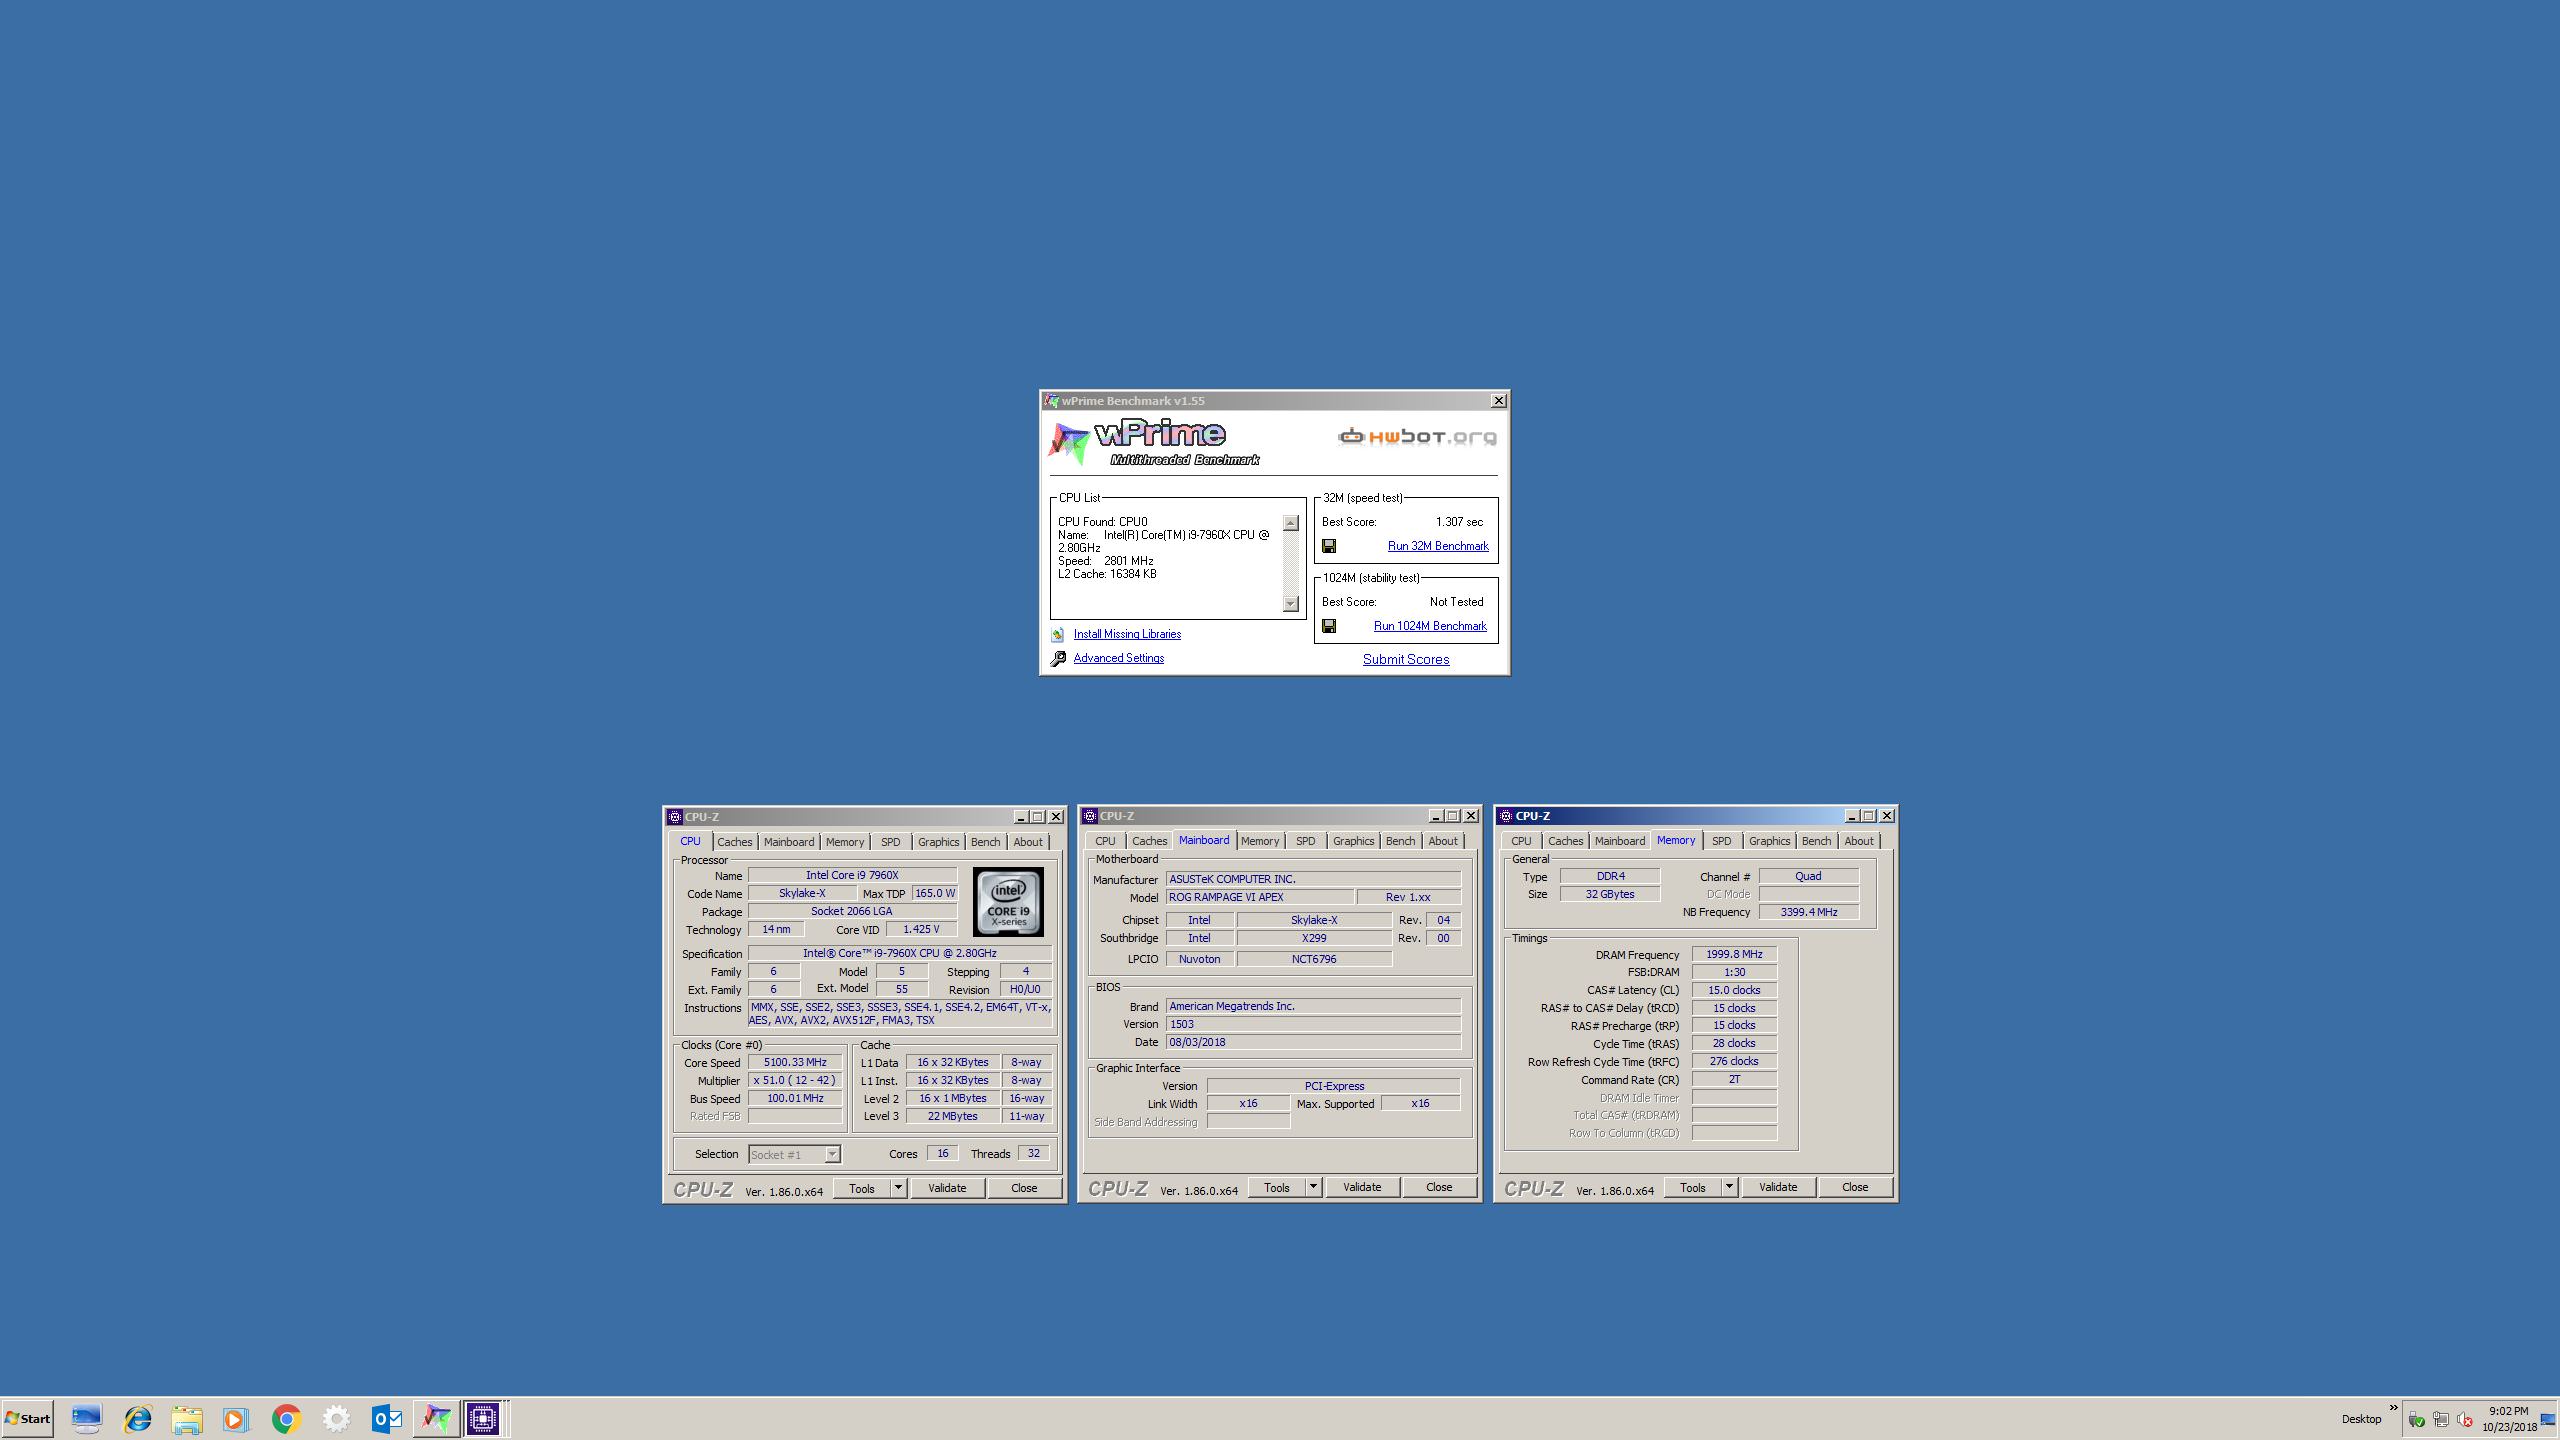Open Windows Explorer folder icon on taskbar
The height and width of the screenshot is (1440, 2560).
[x=187, y=1419]
